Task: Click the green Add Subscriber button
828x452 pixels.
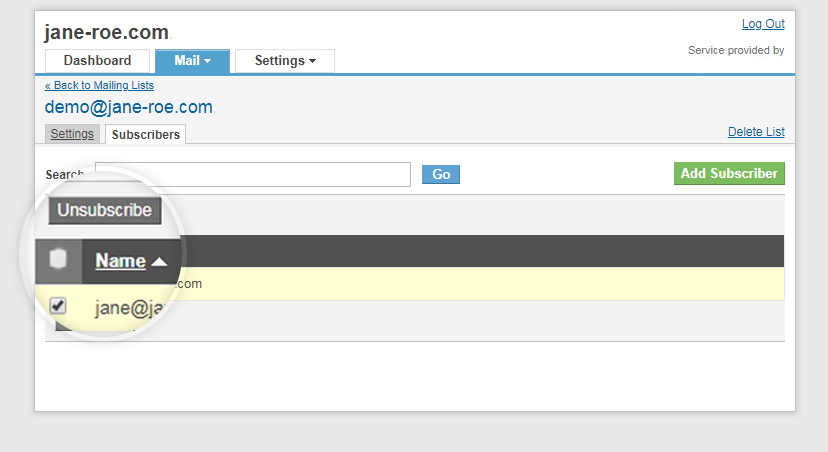Action: click(729, 173)
